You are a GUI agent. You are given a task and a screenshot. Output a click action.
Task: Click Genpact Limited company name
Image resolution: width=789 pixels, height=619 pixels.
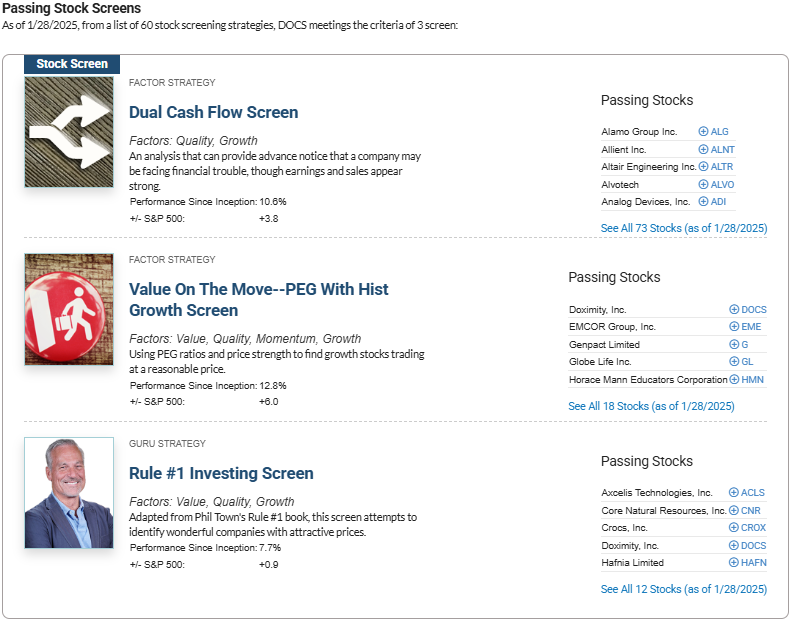[x=604, y=345]
